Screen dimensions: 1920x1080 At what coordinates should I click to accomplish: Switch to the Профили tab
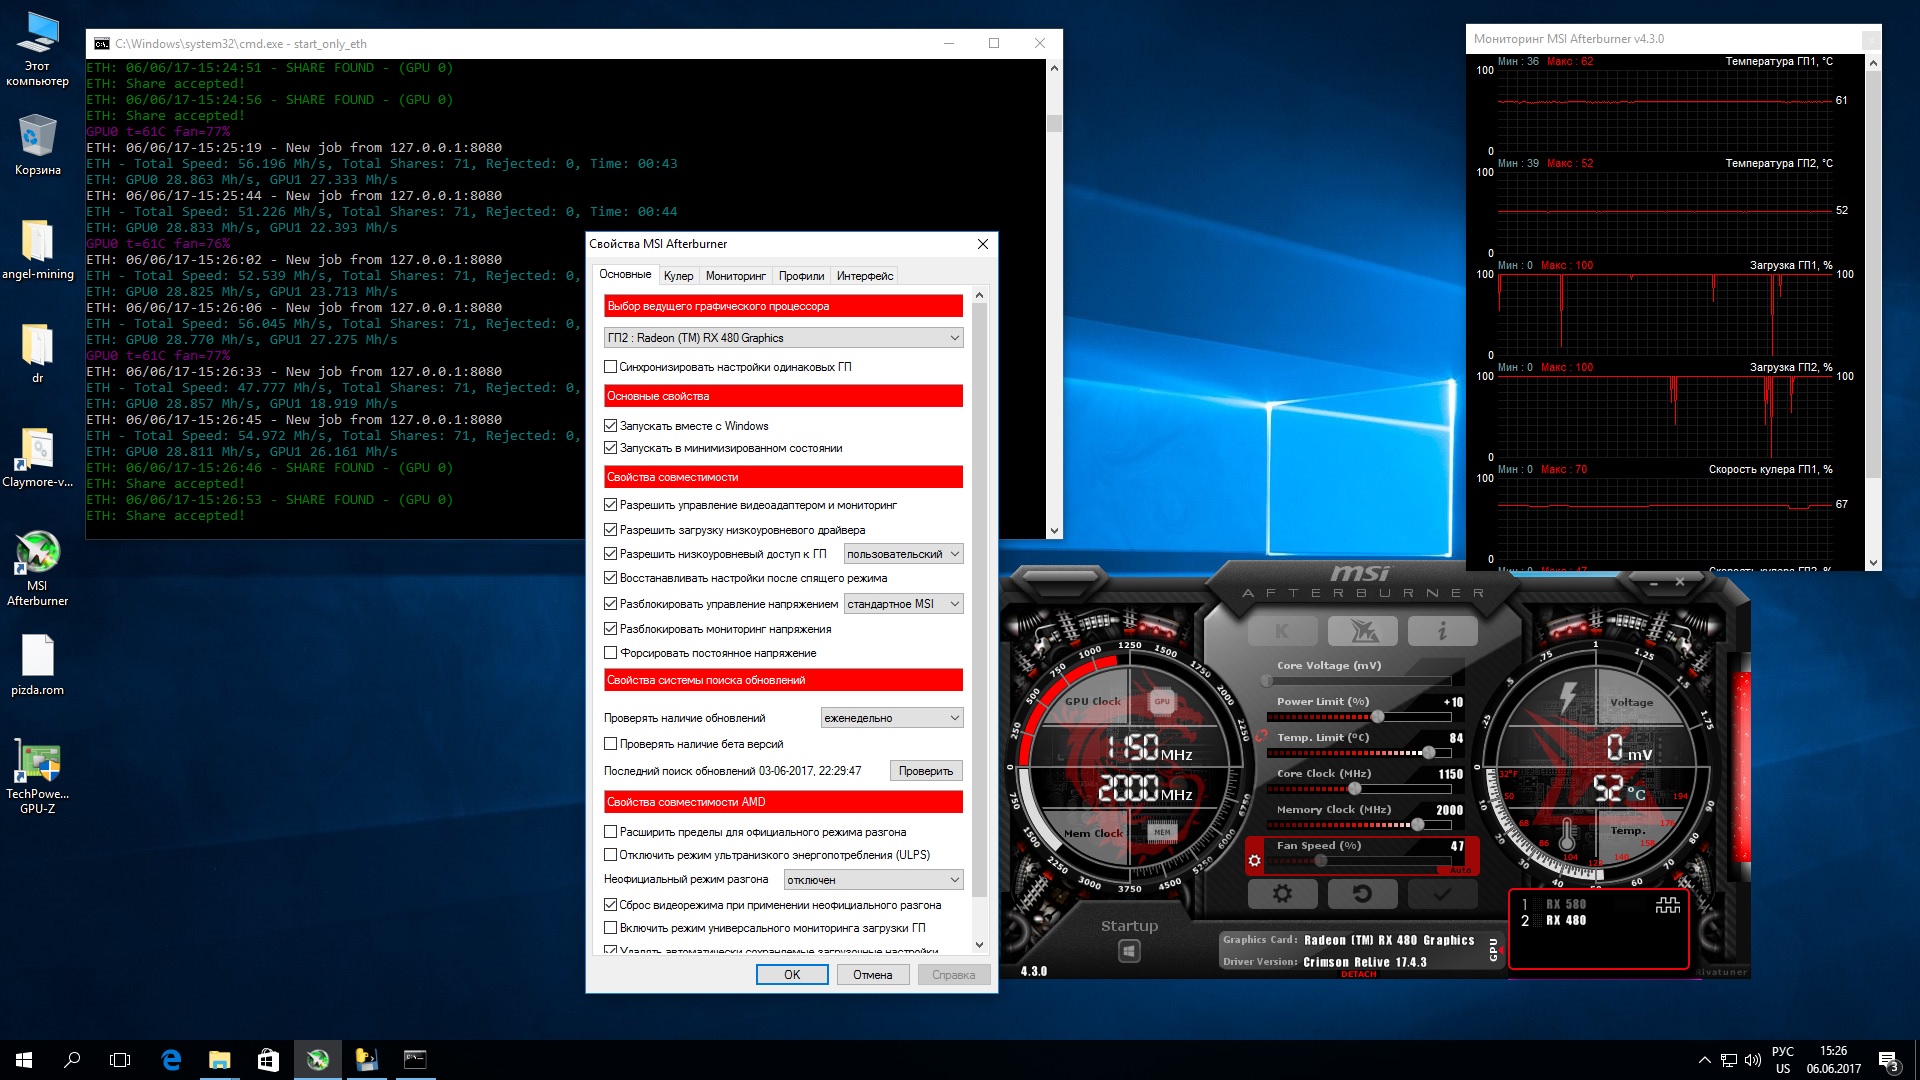(801, 276)
